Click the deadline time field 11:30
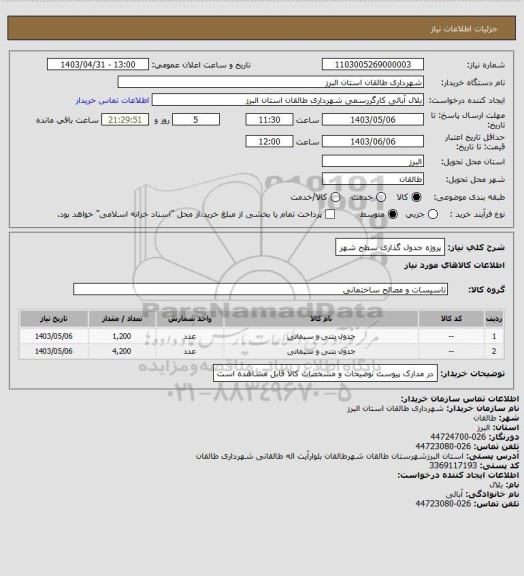Viewport: 524px width, 576px height. (269, 120)
